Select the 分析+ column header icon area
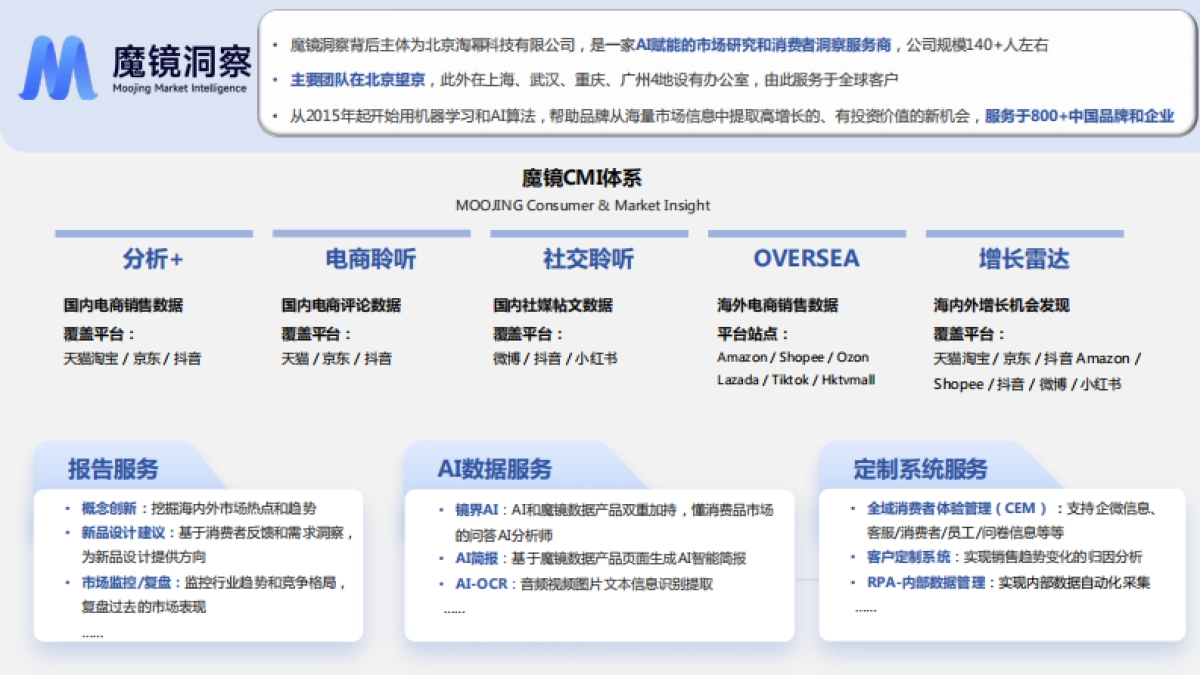 pyautogui.click(x=150, y=258)
